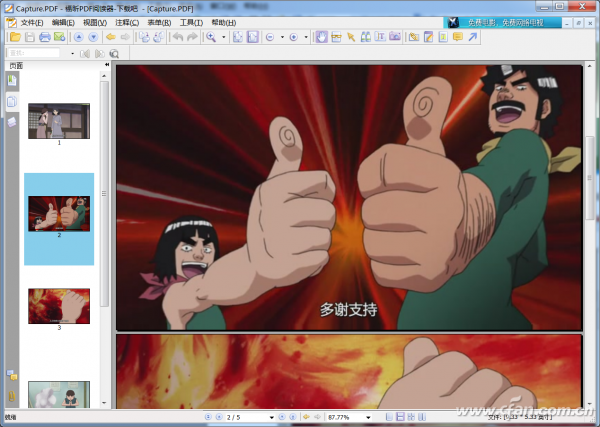Image resolution: width=600 pixels, height=427 pixels.
Task: Open the 工具(T) menu
Action: pos(191,23)
